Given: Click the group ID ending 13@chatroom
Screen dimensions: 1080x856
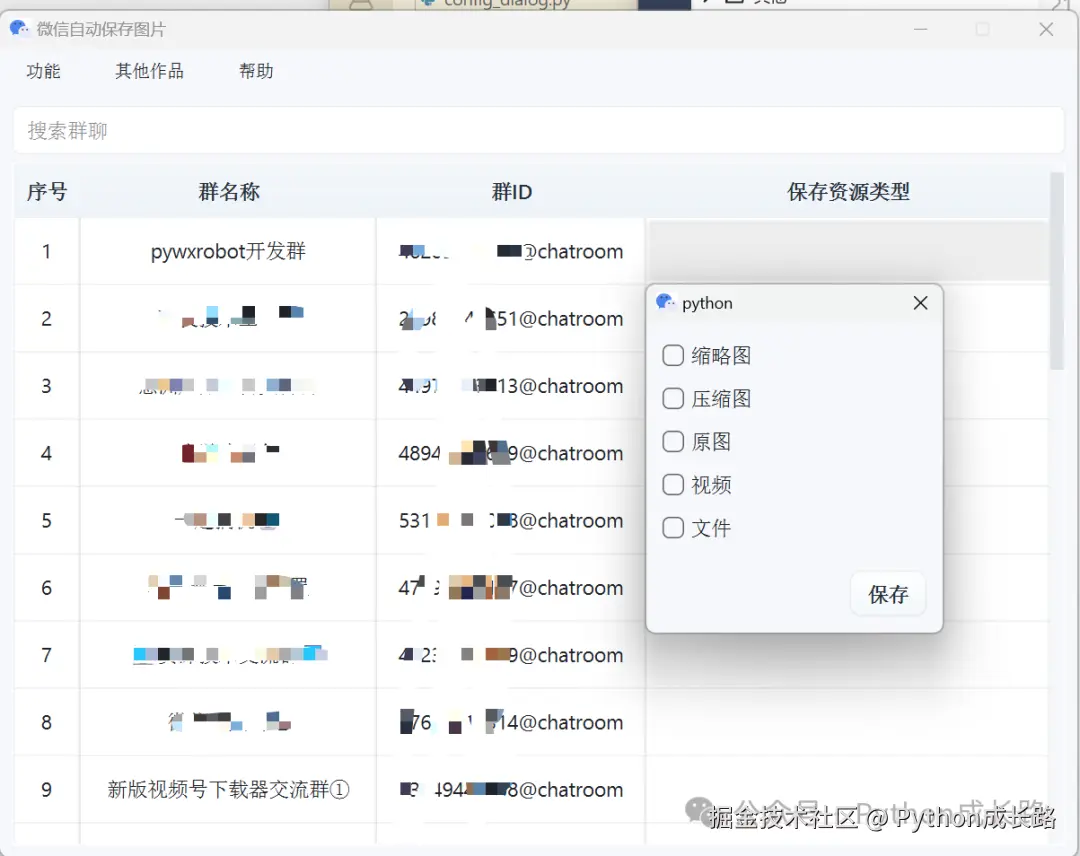Looking at the screenshot, I should [x=510, y=386].
